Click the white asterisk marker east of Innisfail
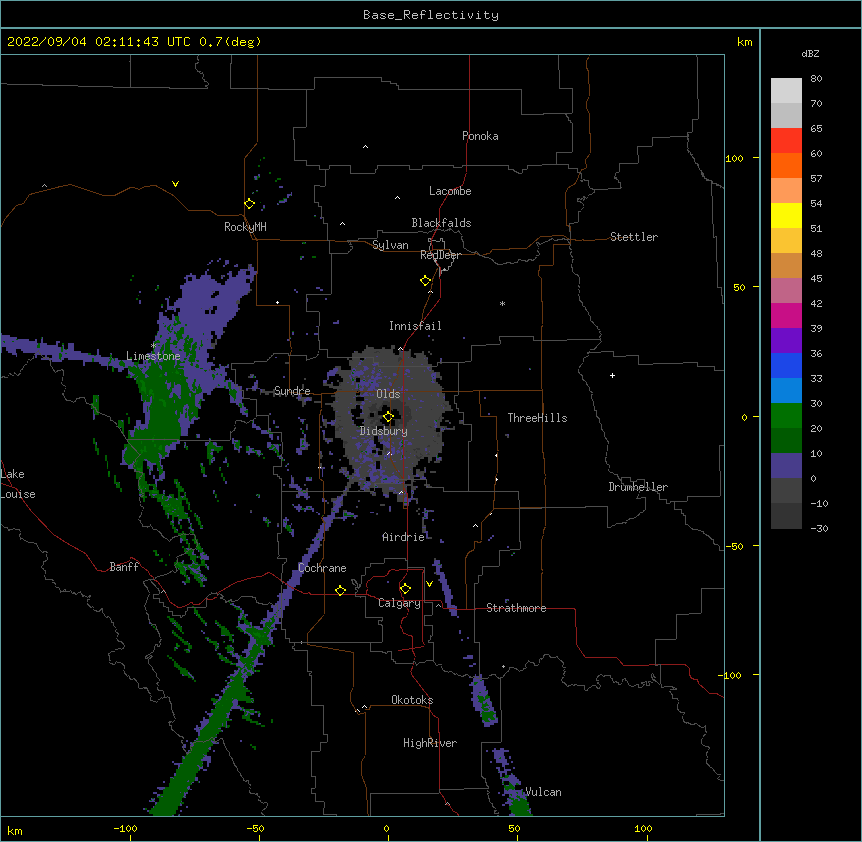 tap(502, 303)
